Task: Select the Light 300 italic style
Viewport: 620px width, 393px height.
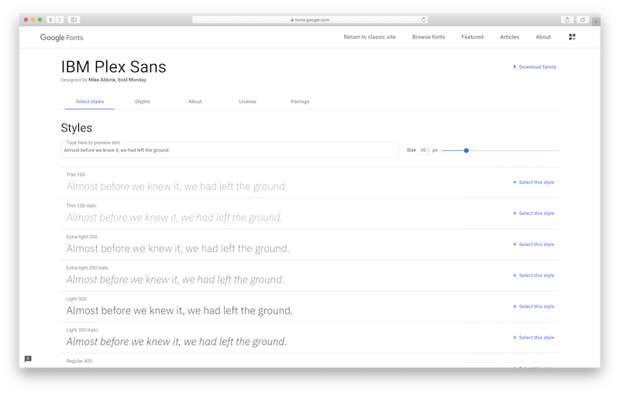Action: click(x=534, y=338)
